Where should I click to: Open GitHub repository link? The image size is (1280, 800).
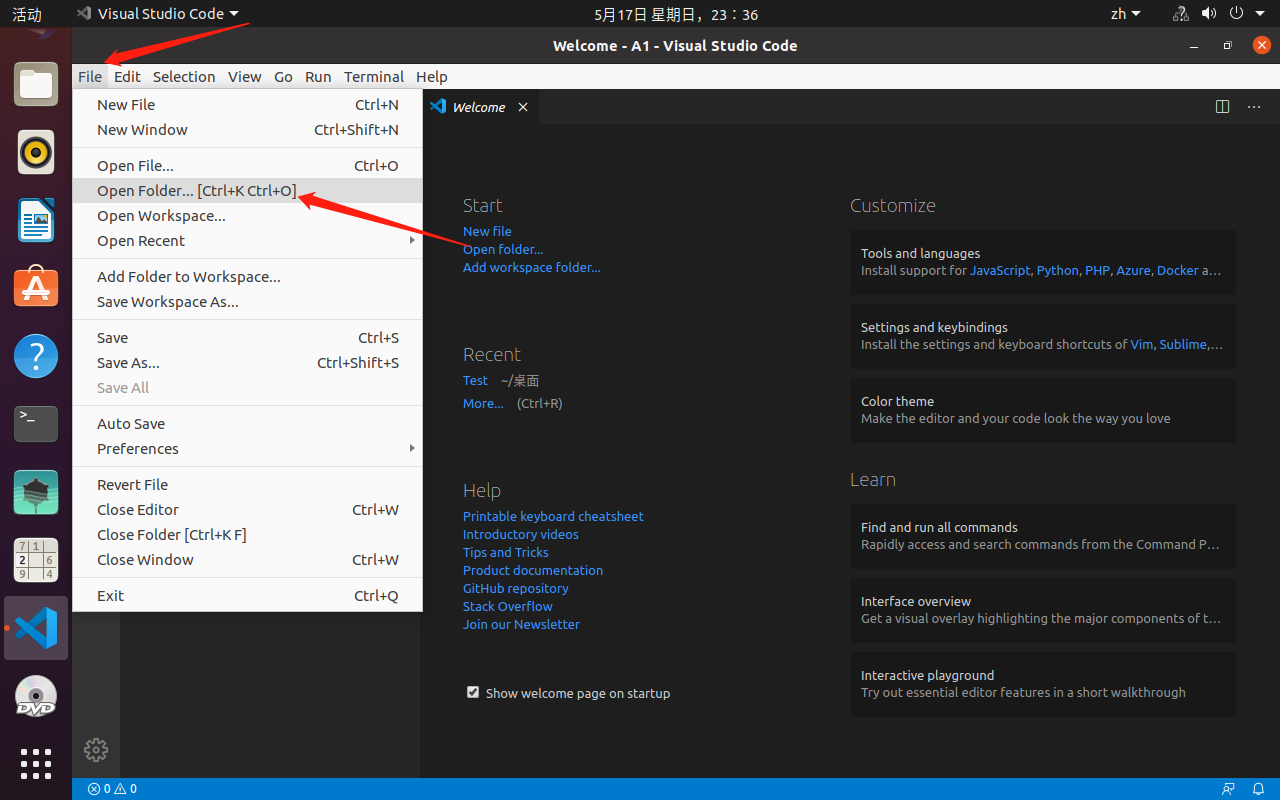pos(515,589)
